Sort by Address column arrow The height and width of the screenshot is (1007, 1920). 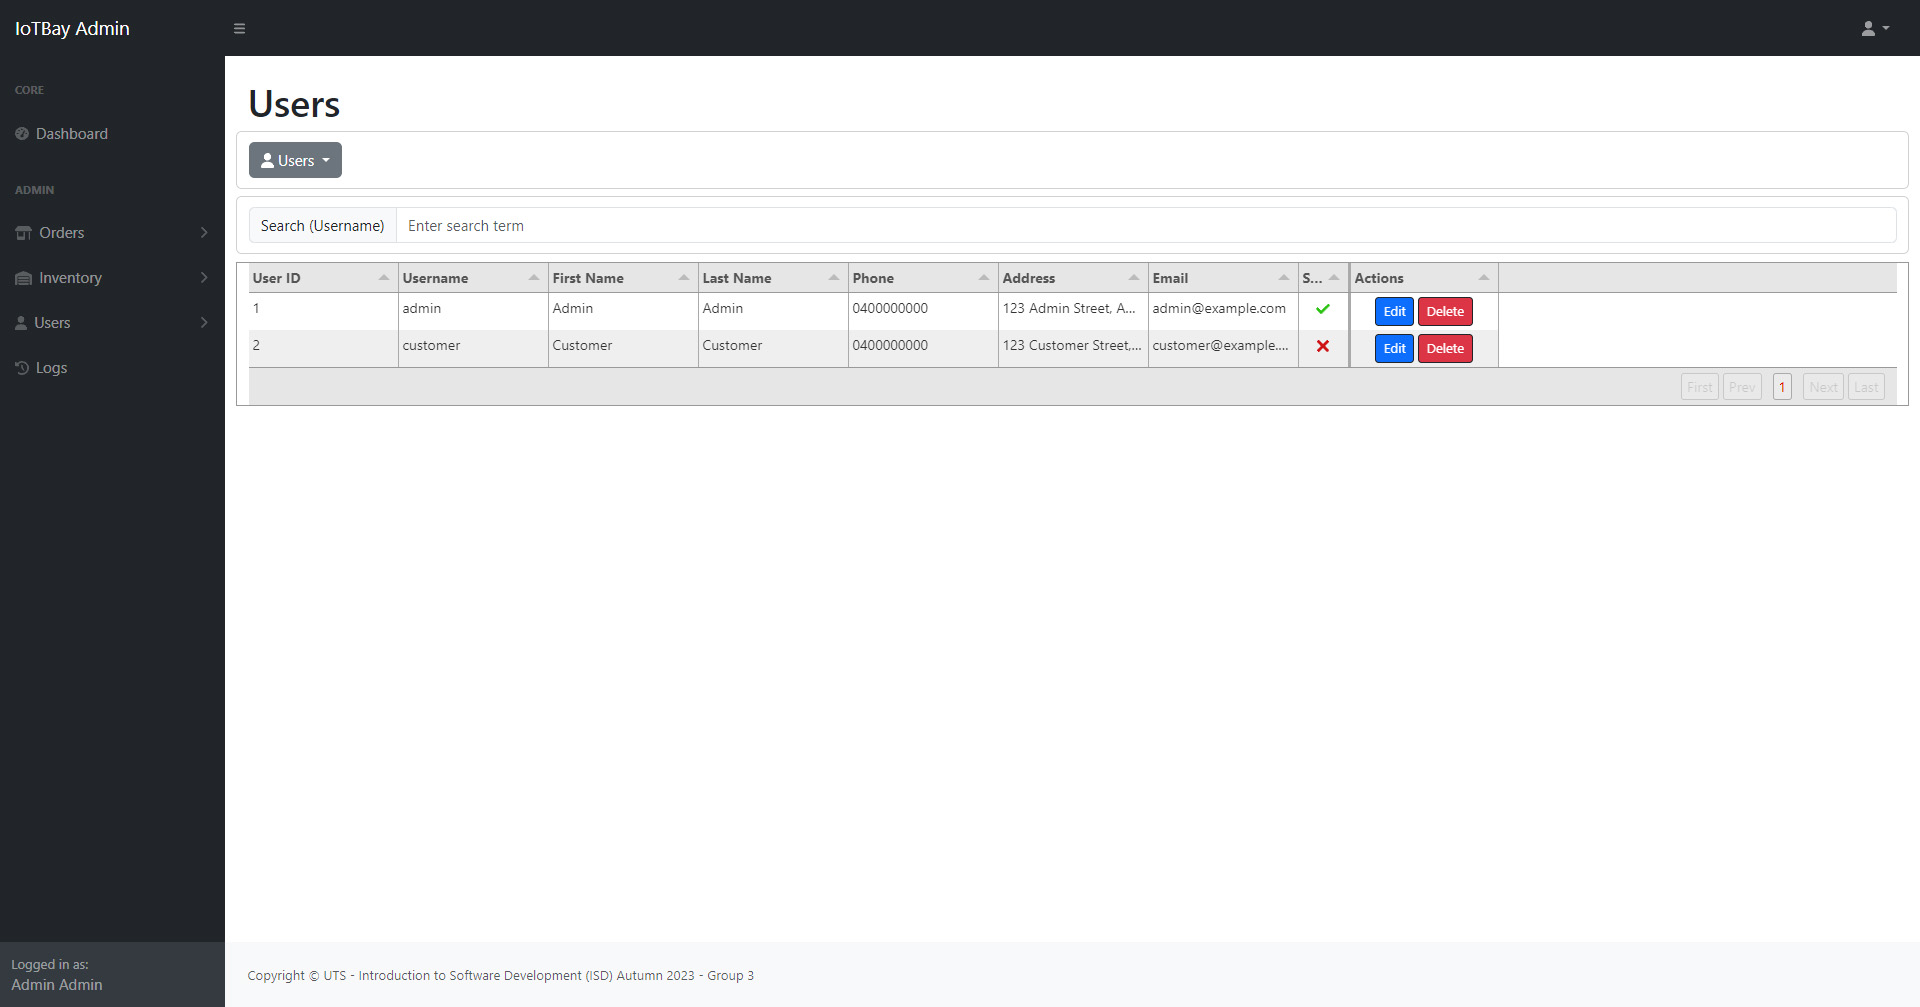[x=1134, y=278]
